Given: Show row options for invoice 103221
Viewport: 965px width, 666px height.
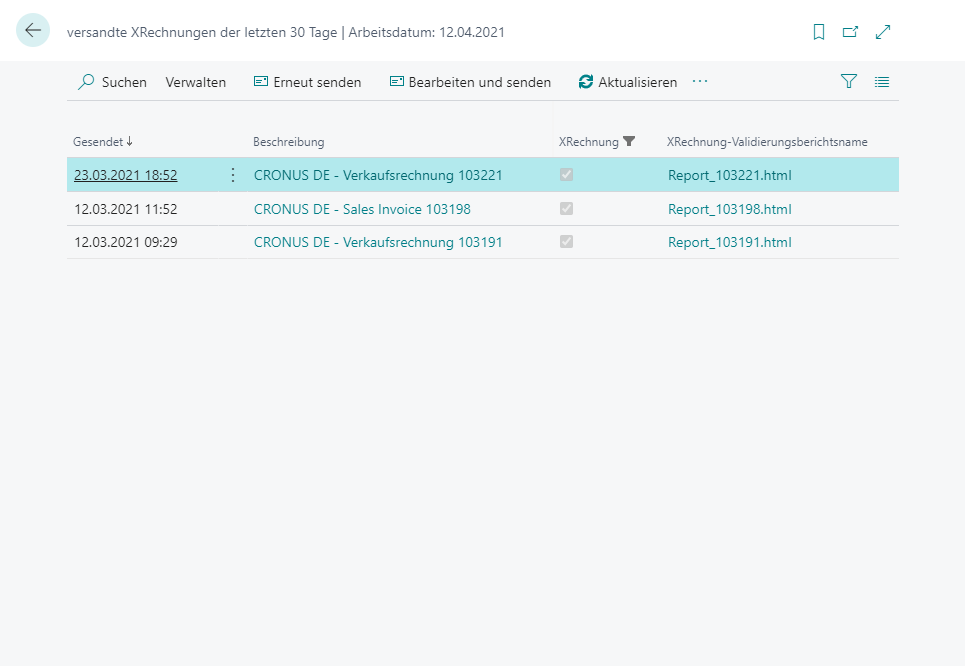Looking at the screenshot, I should pos(233,175).
